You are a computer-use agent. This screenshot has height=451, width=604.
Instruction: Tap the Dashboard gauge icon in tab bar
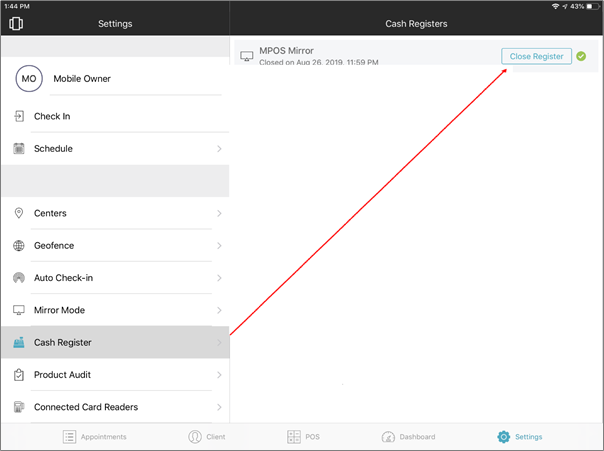tap(388, 437)
